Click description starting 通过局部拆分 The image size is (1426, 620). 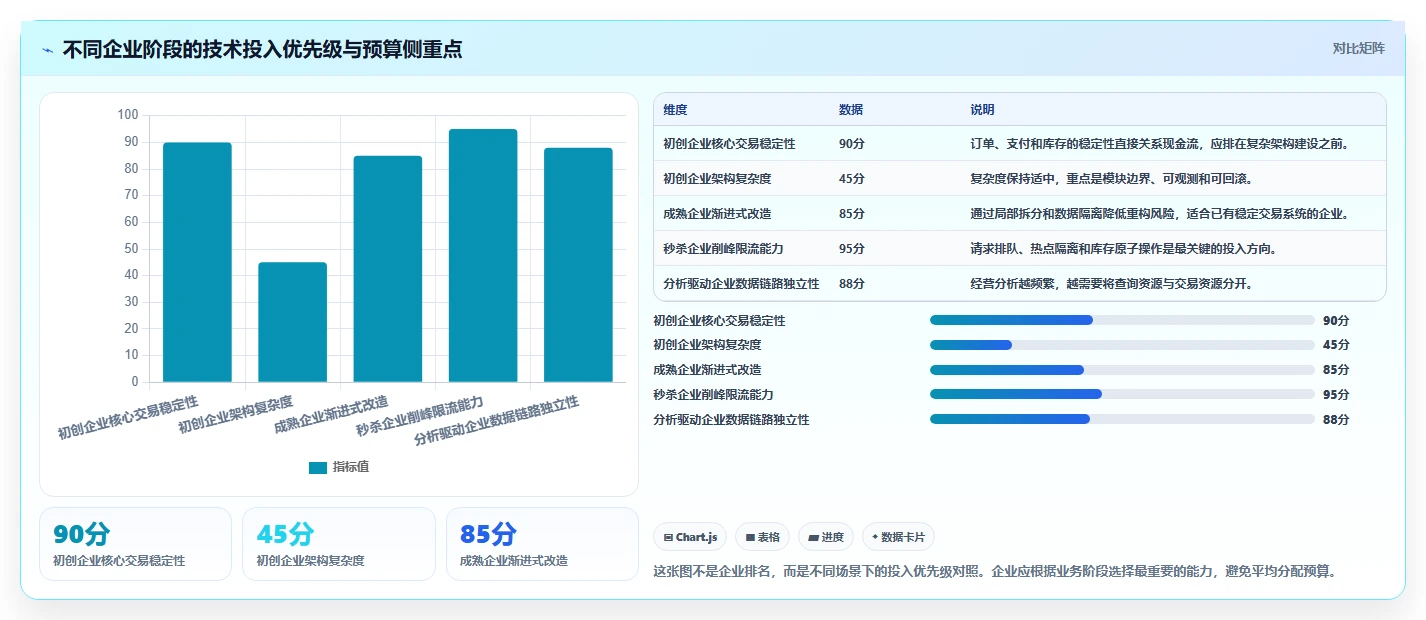click(1160, 214)
